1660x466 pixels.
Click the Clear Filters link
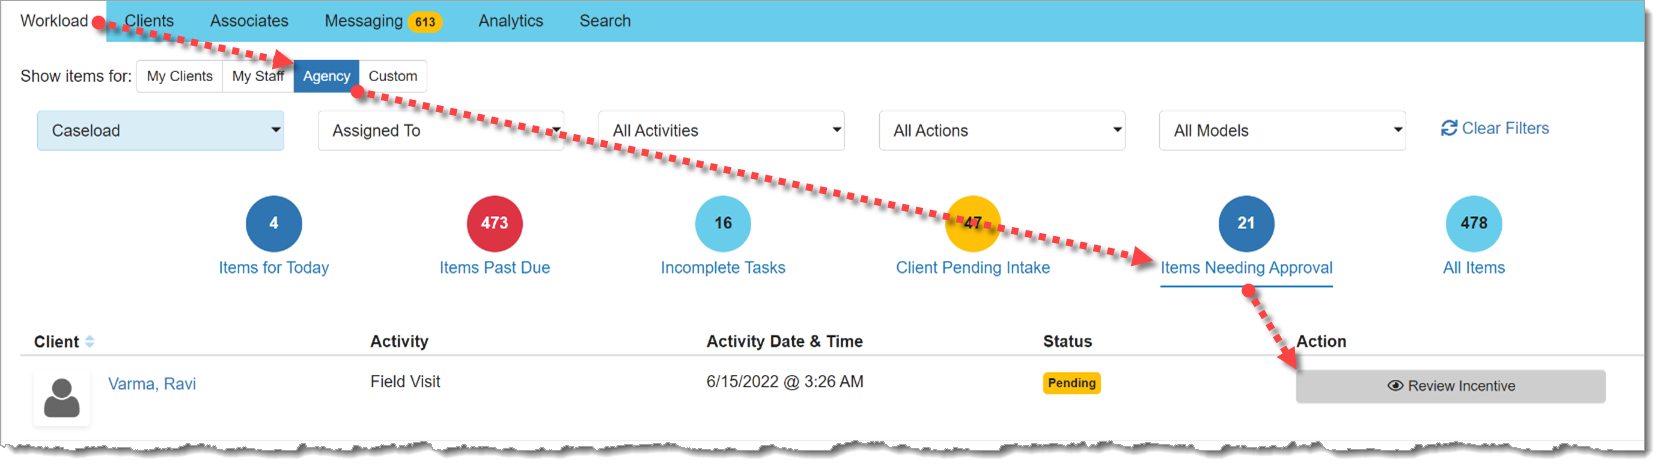coord(1495,128)
